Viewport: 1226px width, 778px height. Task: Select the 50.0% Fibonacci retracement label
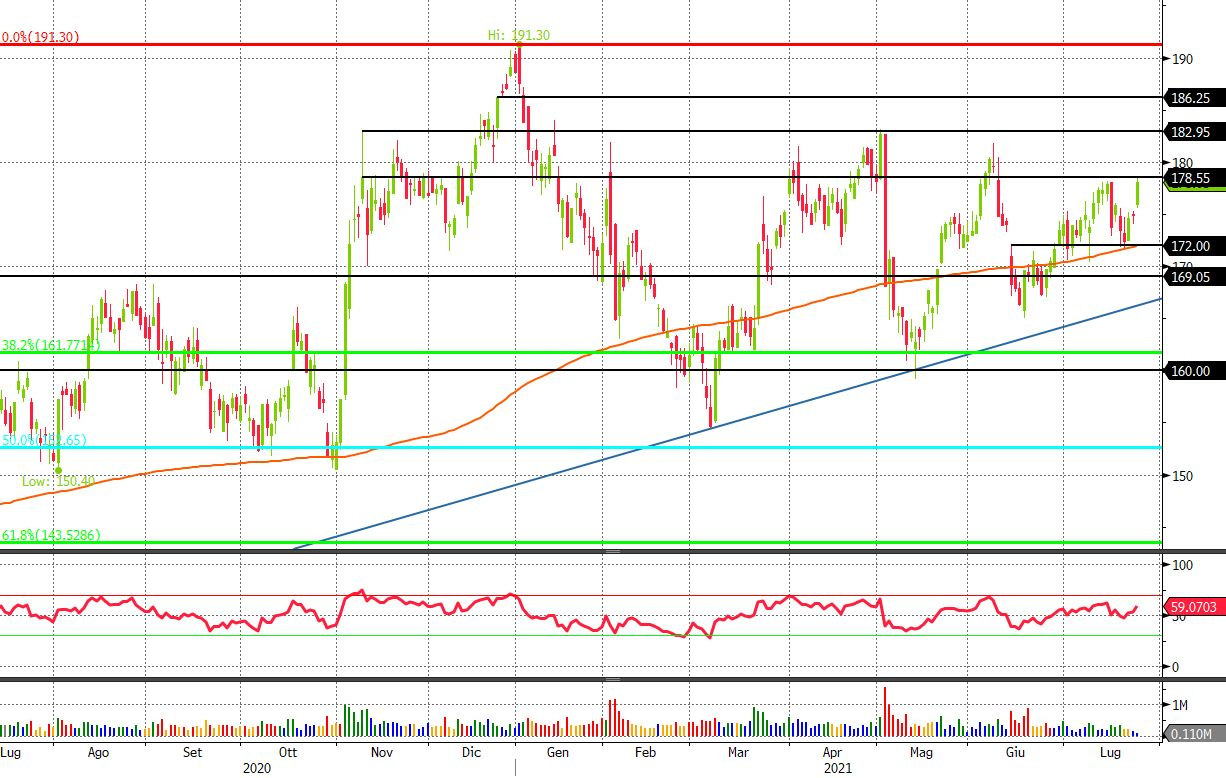[x=44, y=440]
